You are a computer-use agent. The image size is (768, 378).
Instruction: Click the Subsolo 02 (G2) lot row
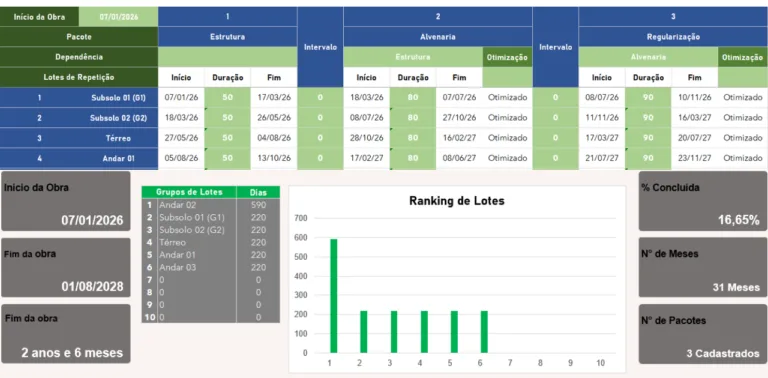tap(79, 118)
